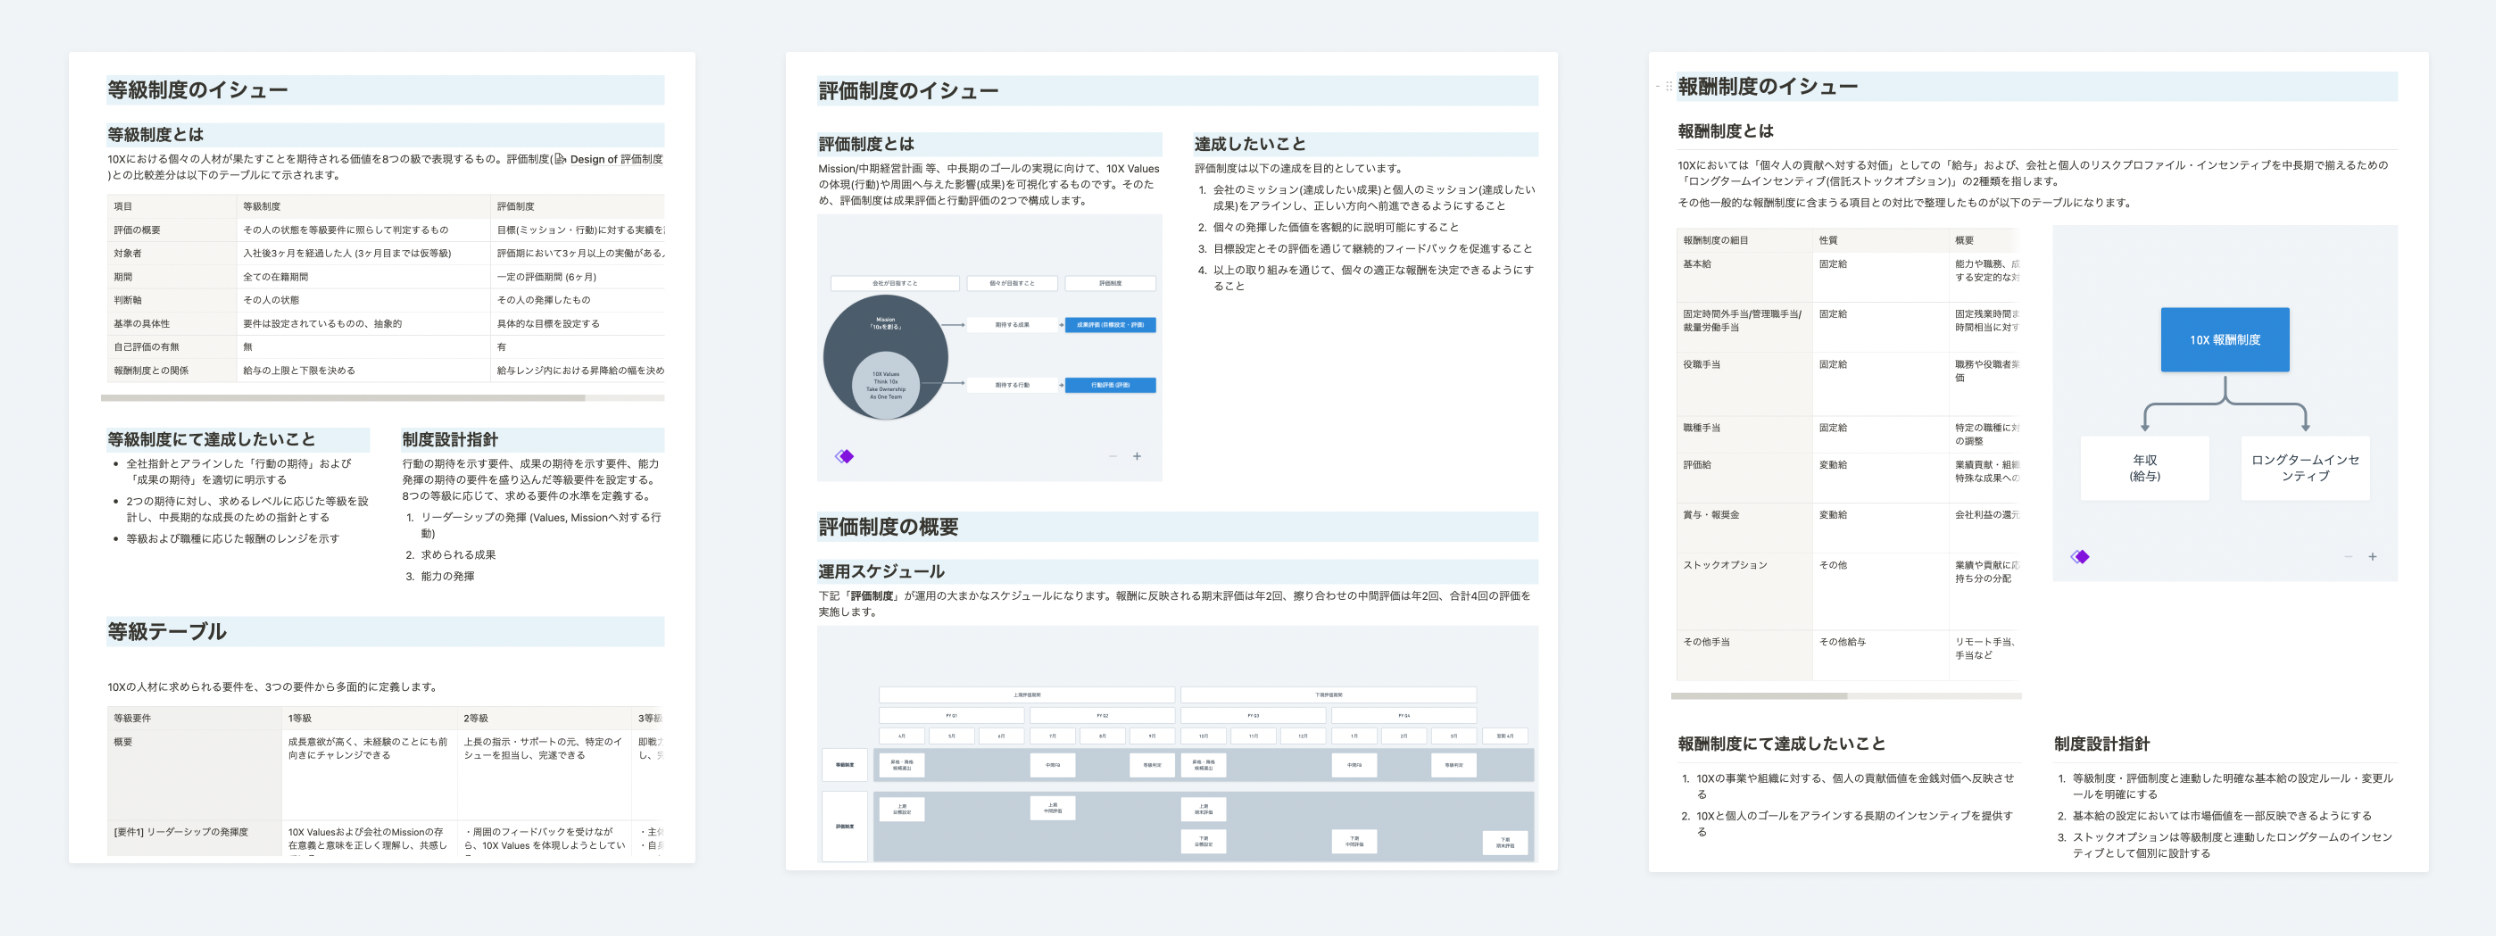2496x936 pixels.
Task: Click the 評価制度とは subheading
Action: [x=866, y=144]
